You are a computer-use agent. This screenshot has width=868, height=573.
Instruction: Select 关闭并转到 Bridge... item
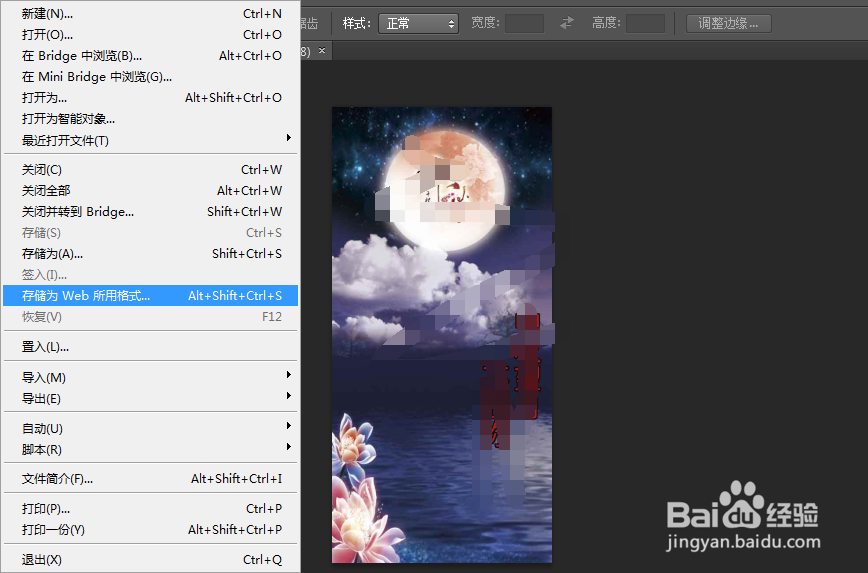tap(151, 212)
